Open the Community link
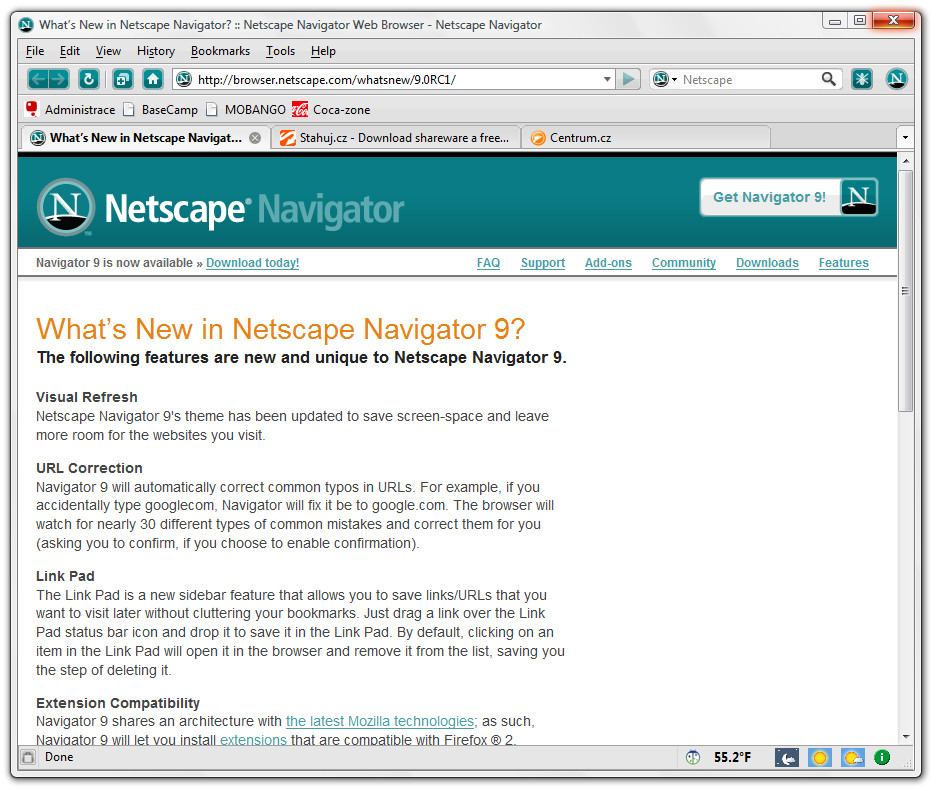936x791 pixels. (683, 263)
